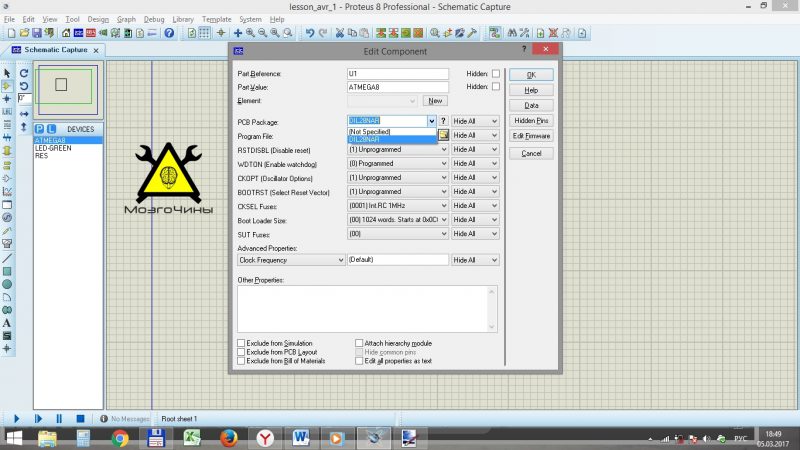Click the horizontal mirror flip icon
The image size is (800, 450).
(x=24, y=114)
